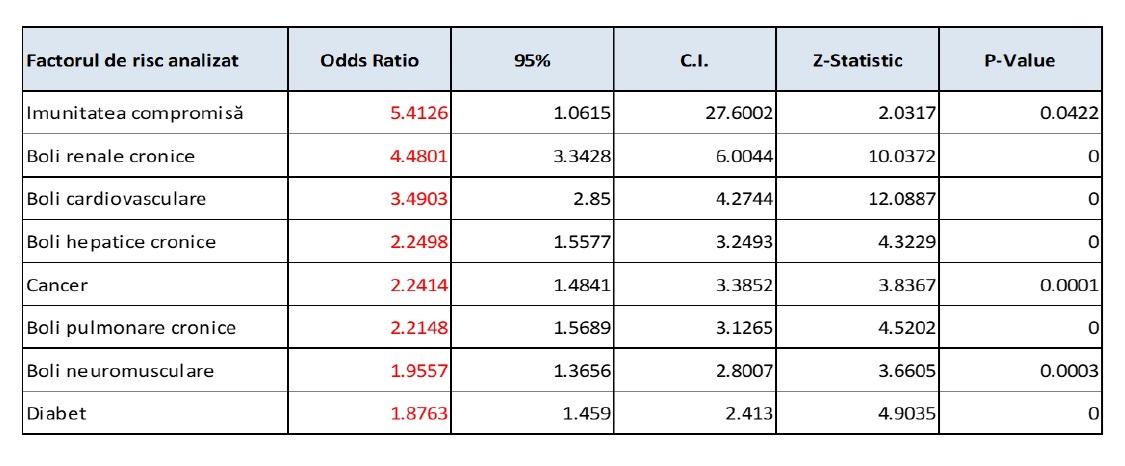This screenshot has height=466, width=1125.
Task: Click the 'Imunitatea compromisă' row label
Action: tap(135, 114)
